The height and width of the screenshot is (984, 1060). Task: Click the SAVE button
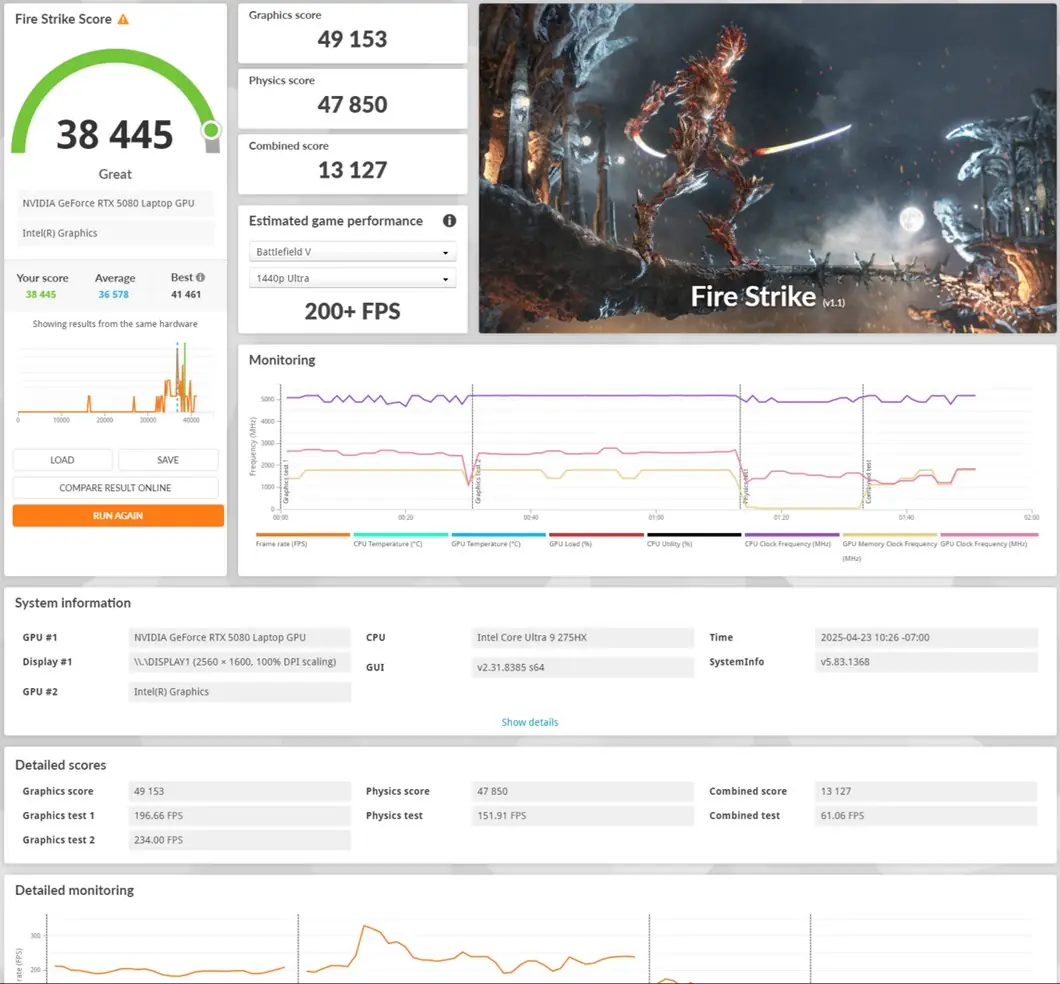click(x=168, y=460)
